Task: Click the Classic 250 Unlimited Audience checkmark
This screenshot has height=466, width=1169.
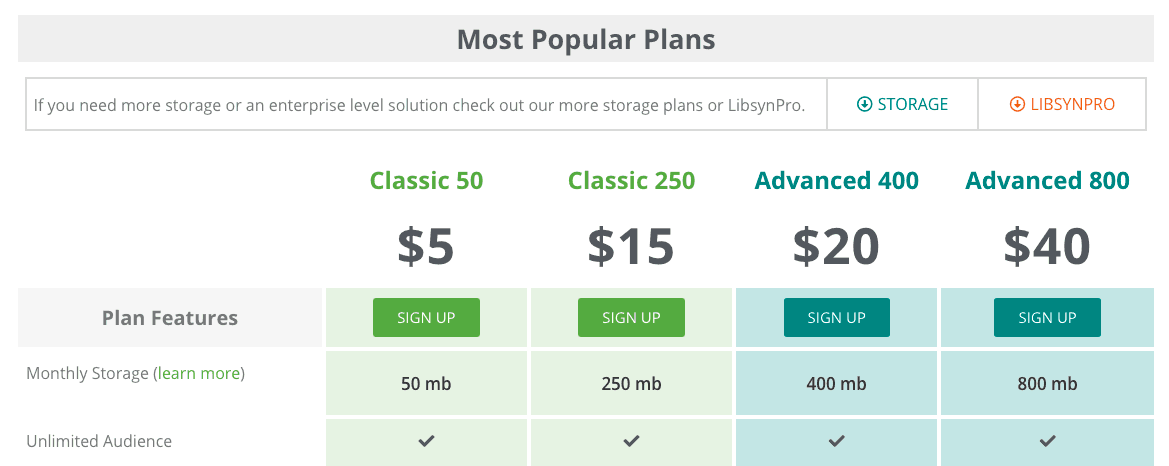Action: [x=631, y=441]
